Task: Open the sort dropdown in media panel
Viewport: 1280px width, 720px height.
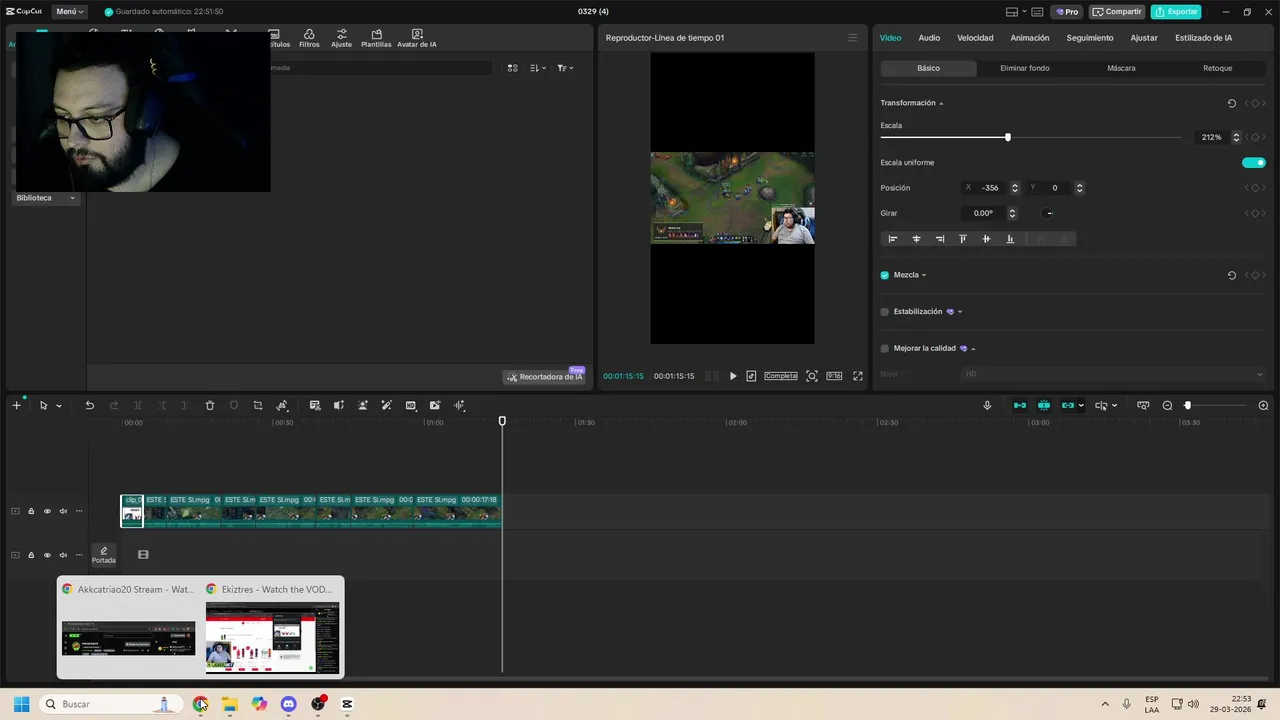Action: click(538, 68)
